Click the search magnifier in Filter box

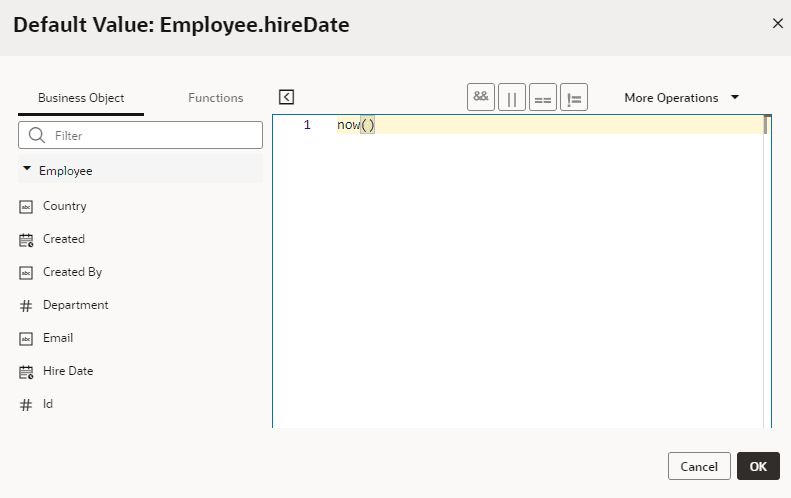click(x=36, y=135)
